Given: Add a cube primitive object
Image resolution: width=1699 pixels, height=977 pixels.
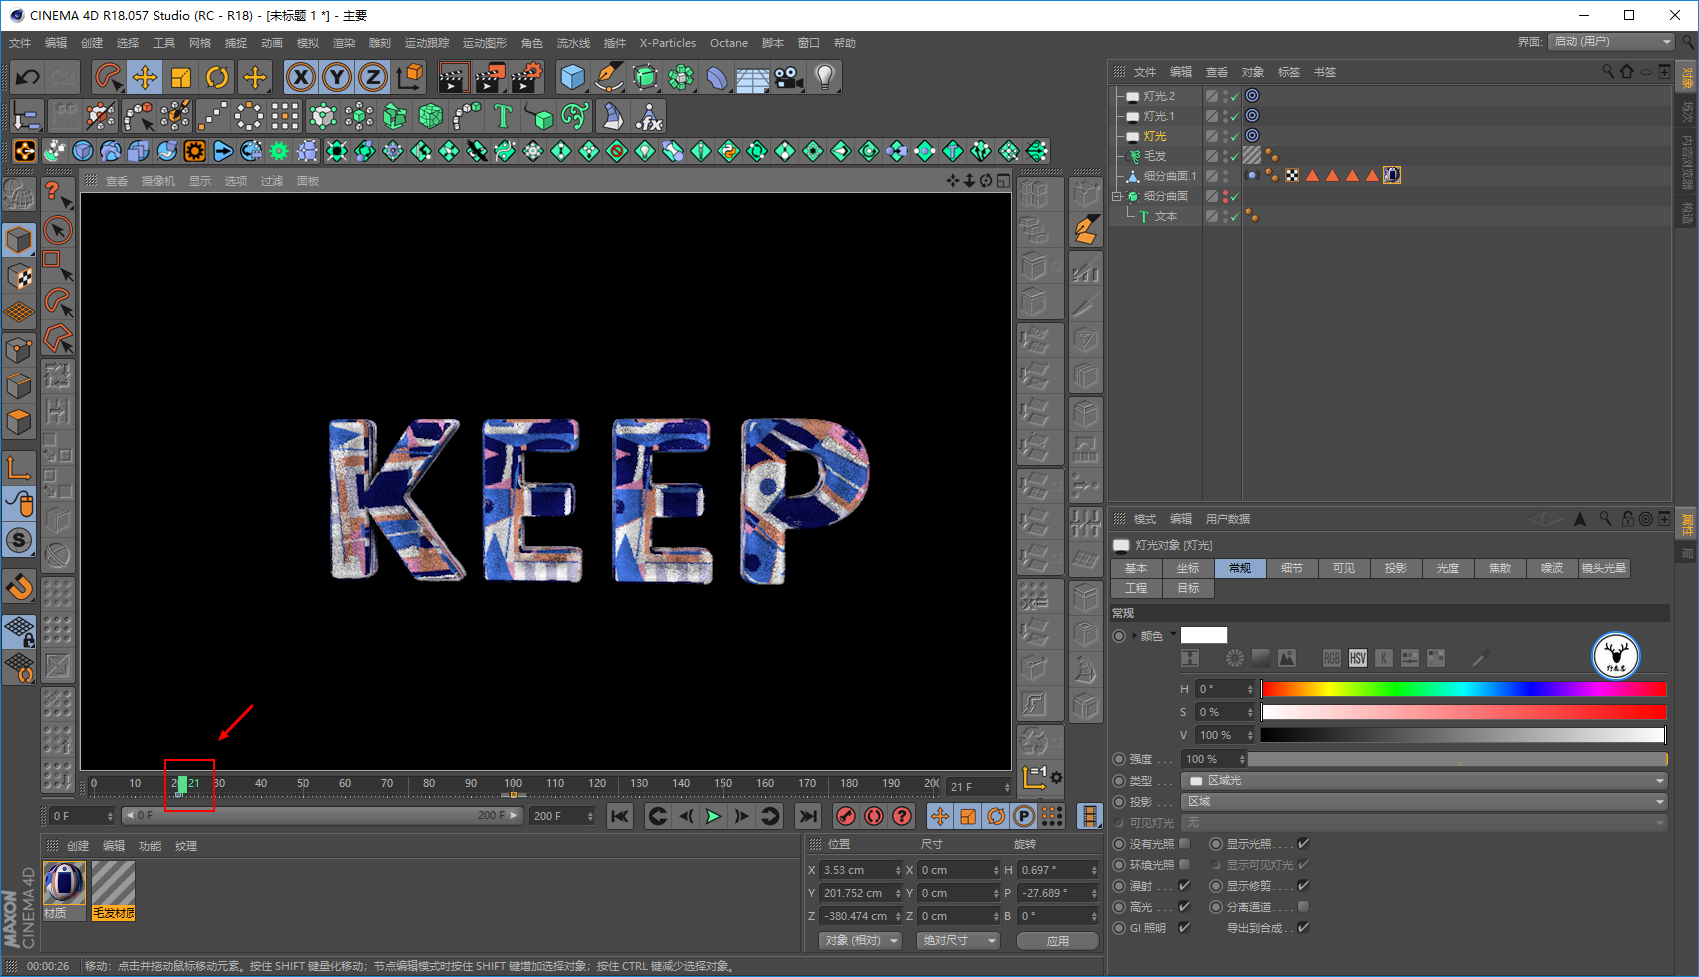Looking at the screenshot, I should [572, 77].
